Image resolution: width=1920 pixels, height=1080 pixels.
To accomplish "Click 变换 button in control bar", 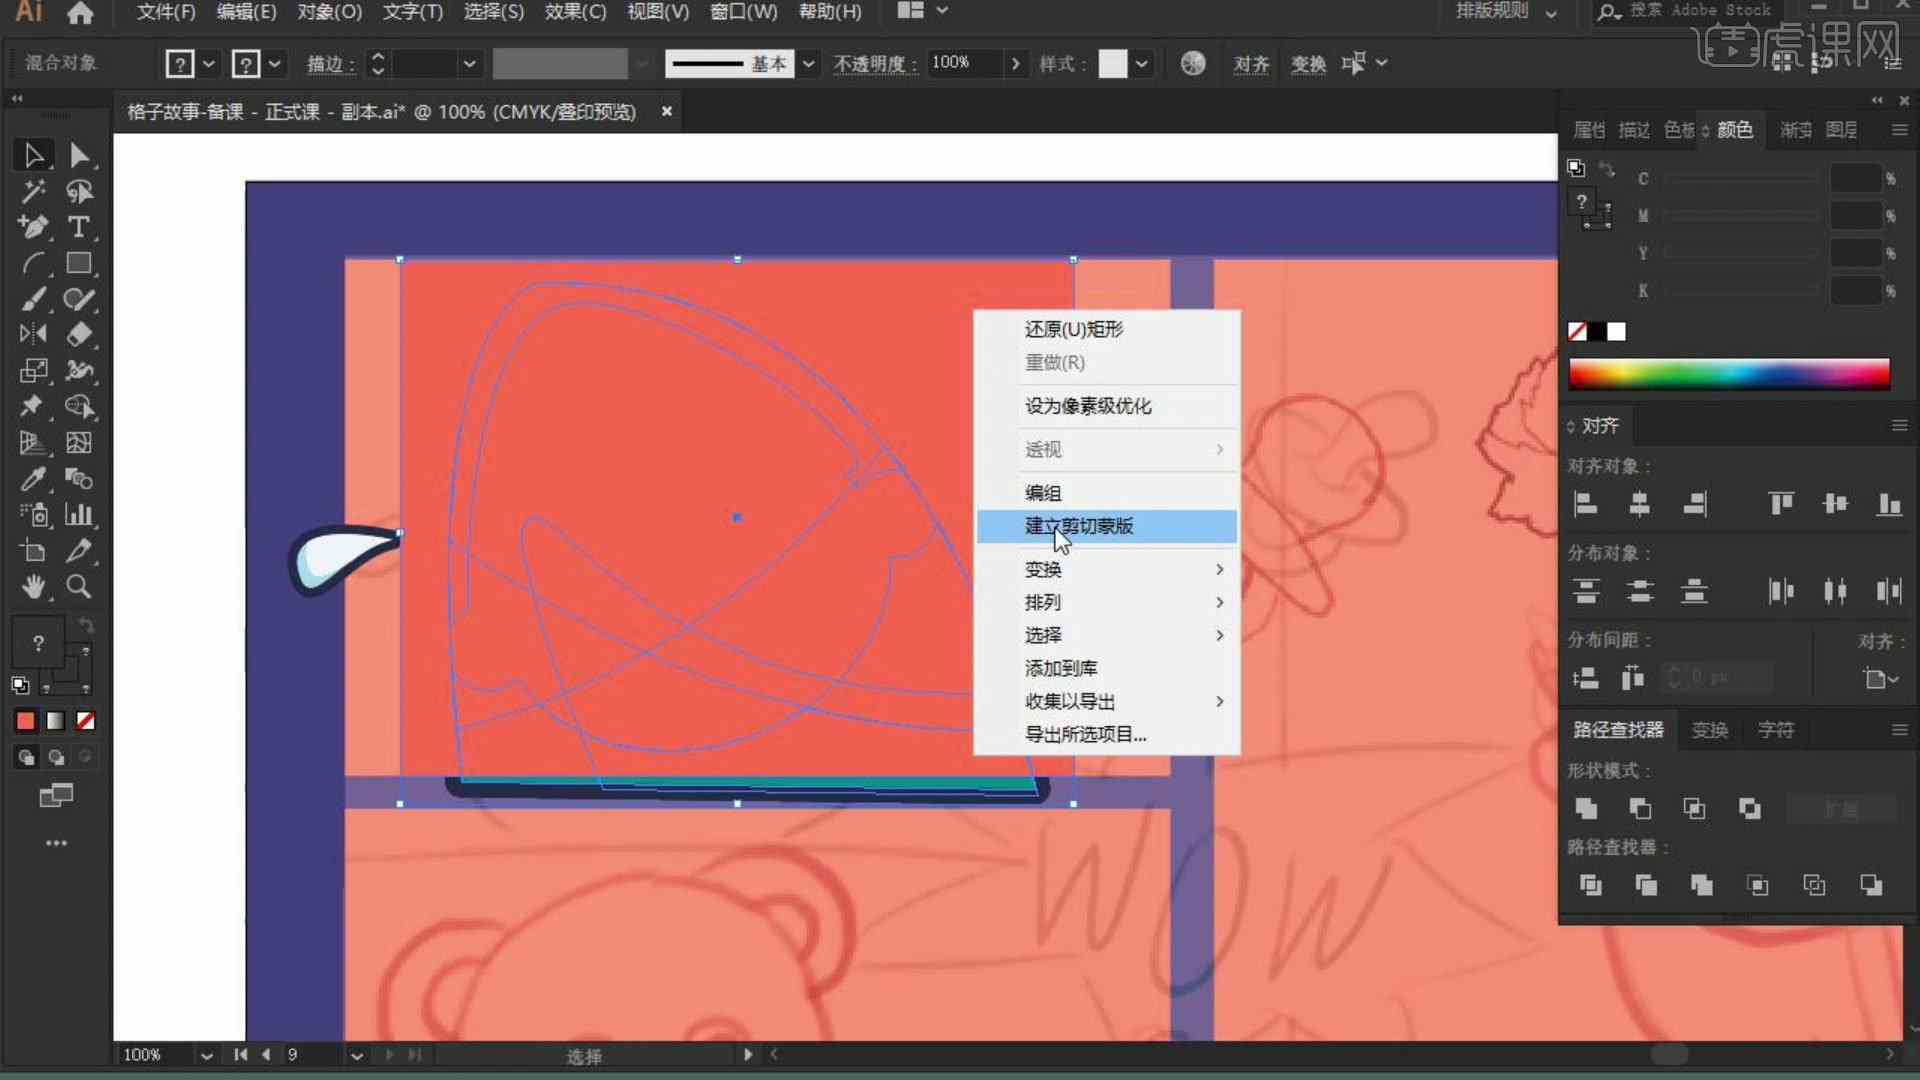I will point(1308,64).
